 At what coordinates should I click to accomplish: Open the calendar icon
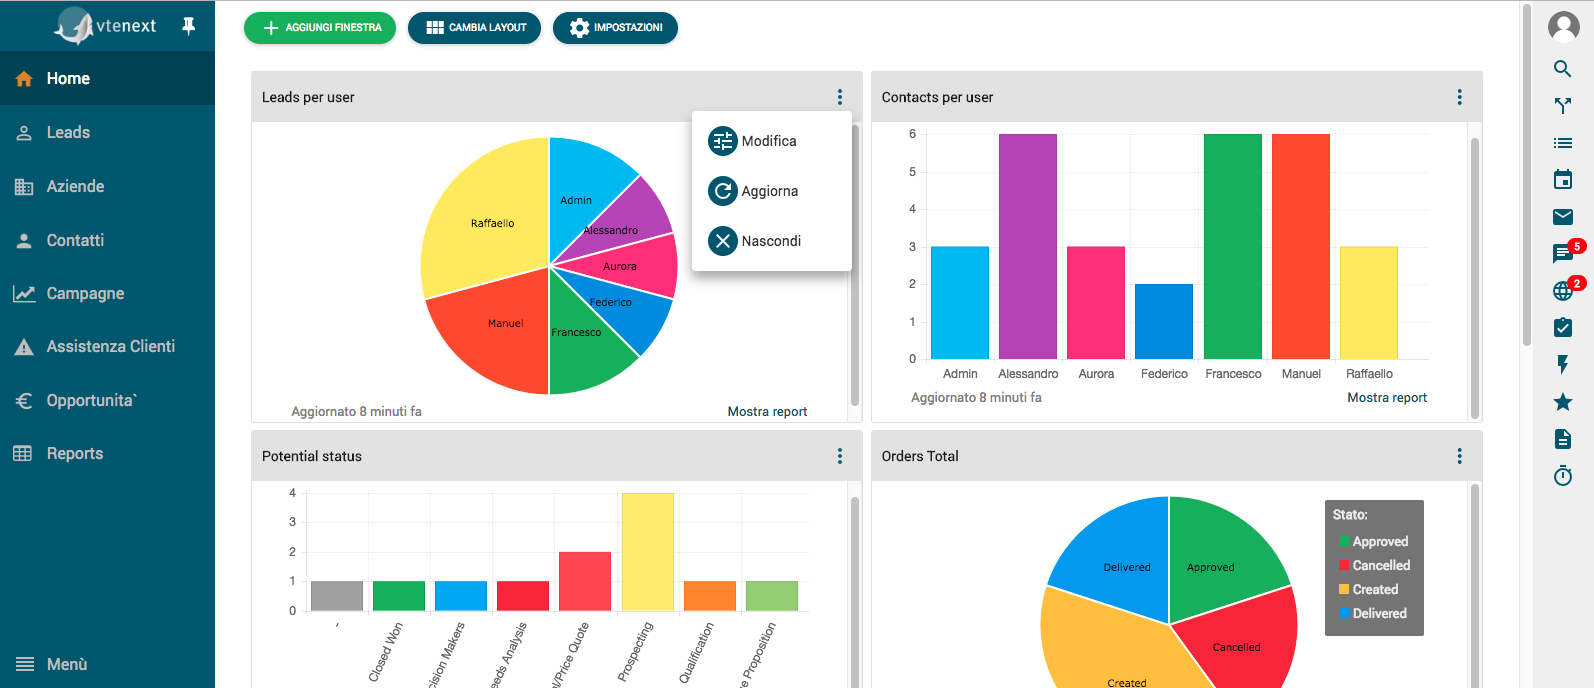pyautogui.click(x=1563, y=180)
